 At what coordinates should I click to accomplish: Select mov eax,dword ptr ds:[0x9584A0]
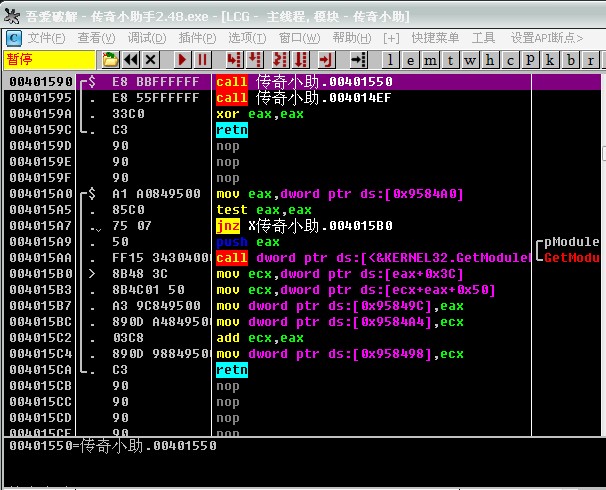[340, 194]
